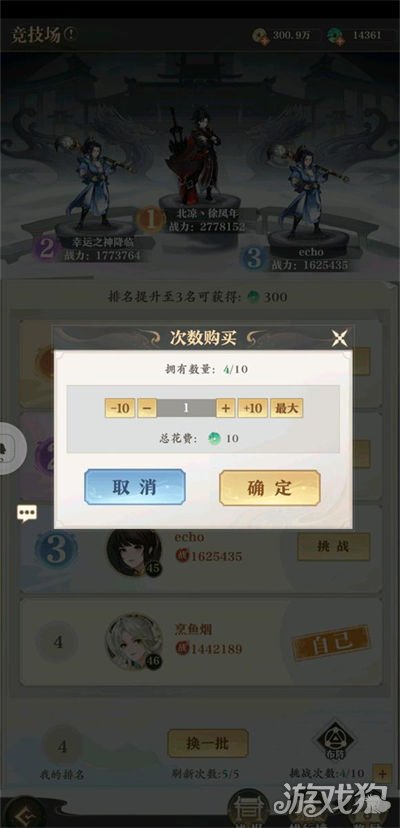Decrease quantity by one with minus
The image size is (400, 828).
tap(147, 408)
